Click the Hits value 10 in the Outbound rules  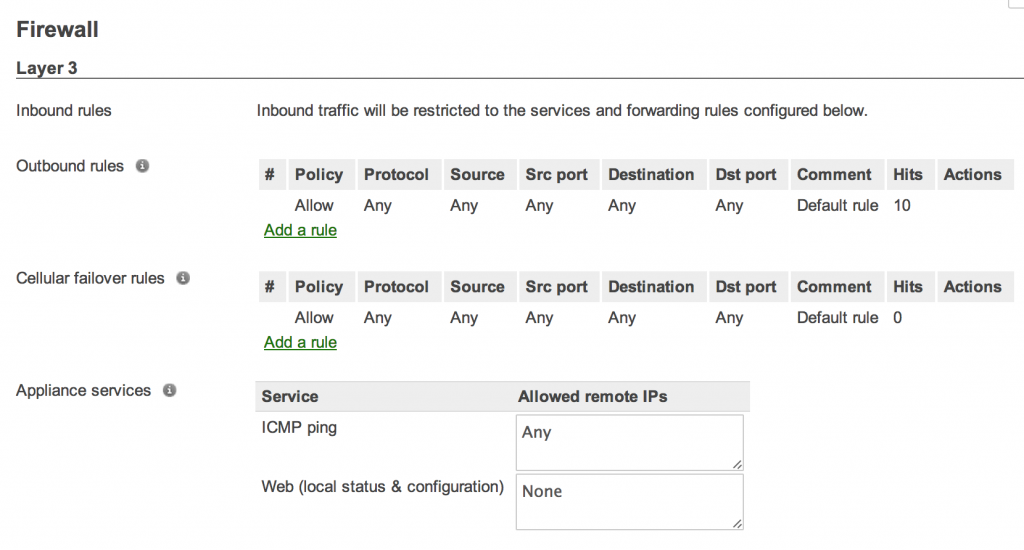point(902,205)
